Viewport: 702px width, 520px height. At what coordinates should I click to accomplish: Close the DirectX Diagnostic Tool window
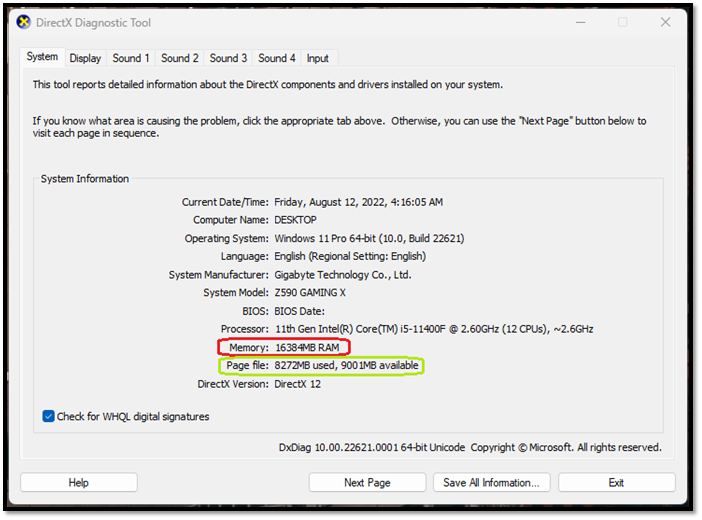[665, 22]
